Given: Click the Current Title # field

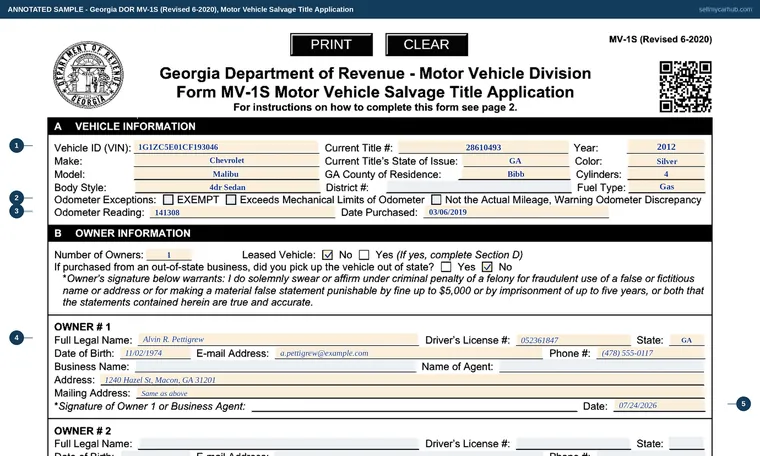Looking at the screenshot, I should [483, 147].
